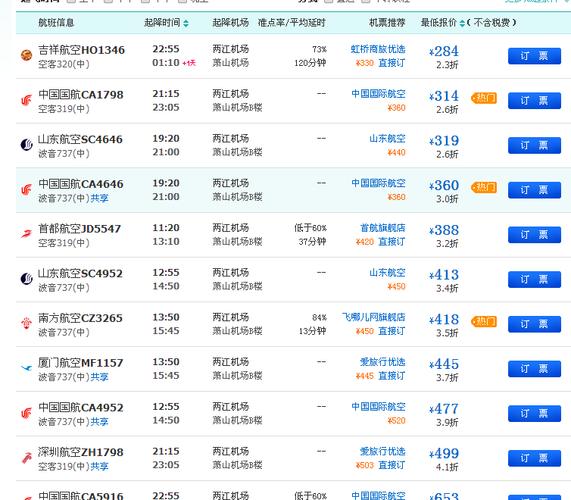This screenshot has width=571, height=500.
Task: Click the Air China logo beside CA1798
Action: tap(26, 100)
